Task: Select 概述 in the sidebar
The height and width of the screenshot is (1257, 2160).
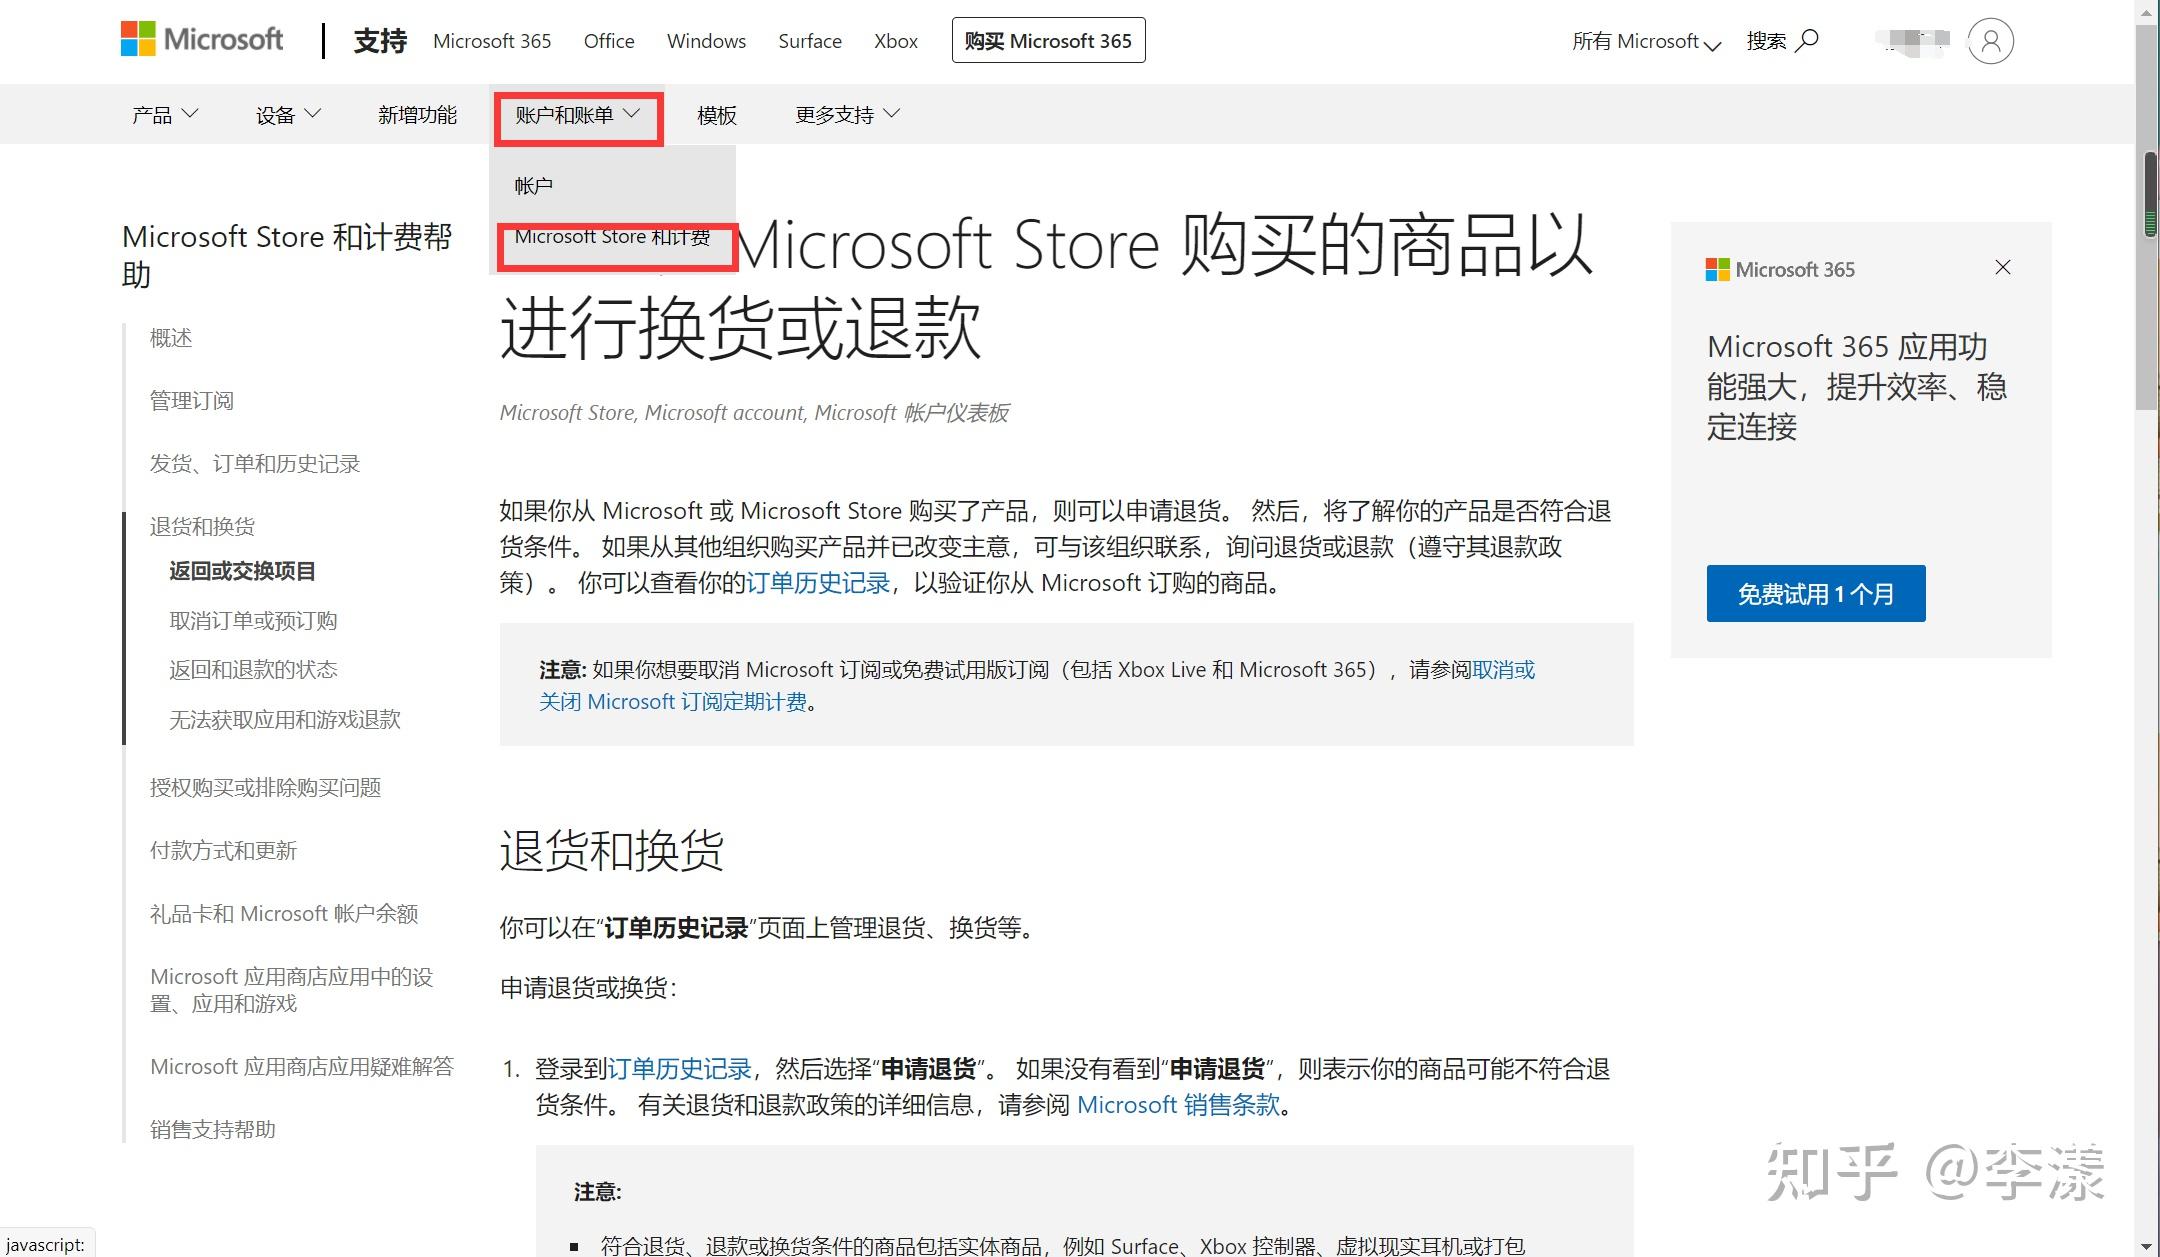Action: point(171,338)
